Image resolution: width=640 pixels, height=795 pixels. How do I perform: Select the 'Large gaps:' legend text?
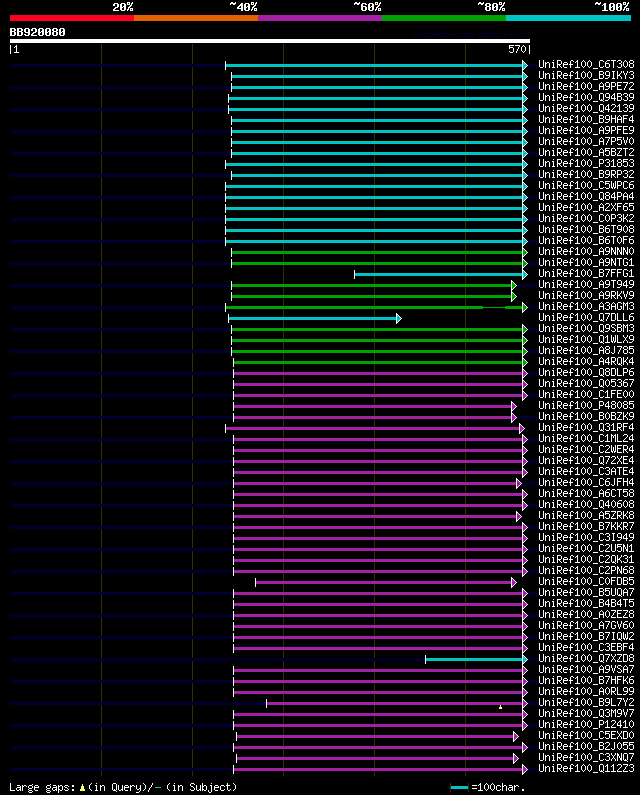[42, 787]
